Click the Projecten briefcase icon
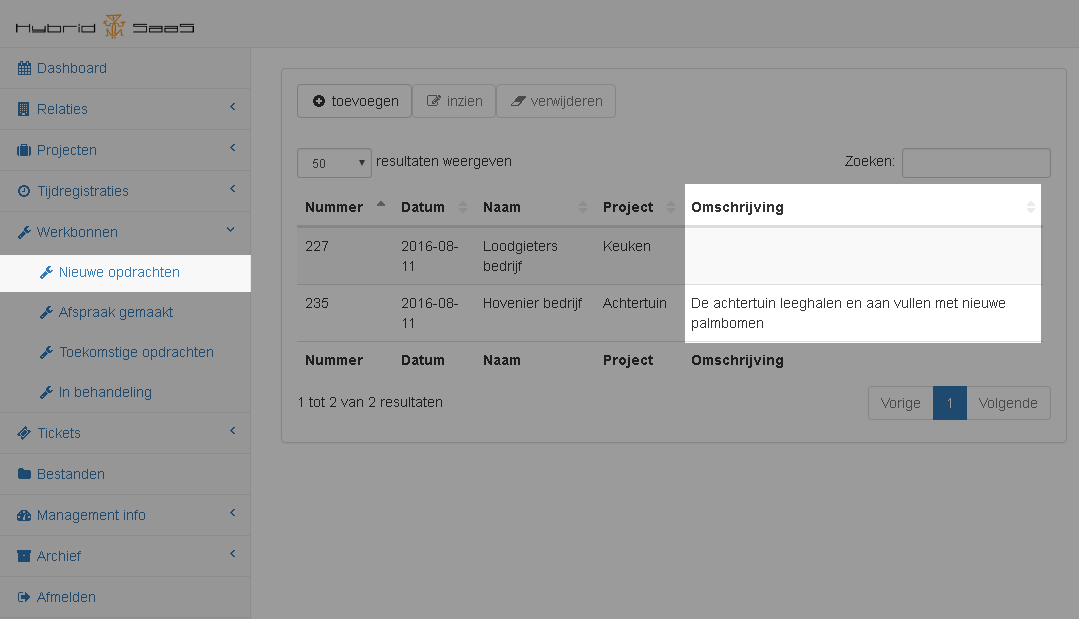This screenshot has height=619, width=1079. (x=24, y=150)
